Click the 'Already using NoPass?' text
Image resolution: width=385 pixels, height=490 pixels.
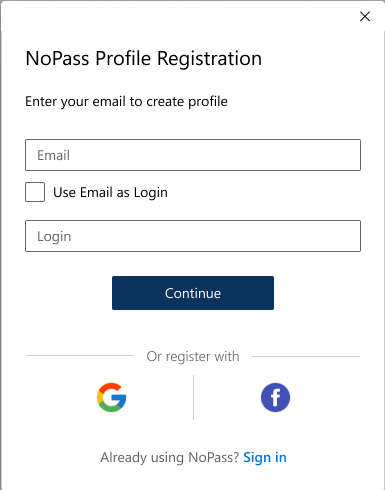pyautogui.click(x=170, y=457)
